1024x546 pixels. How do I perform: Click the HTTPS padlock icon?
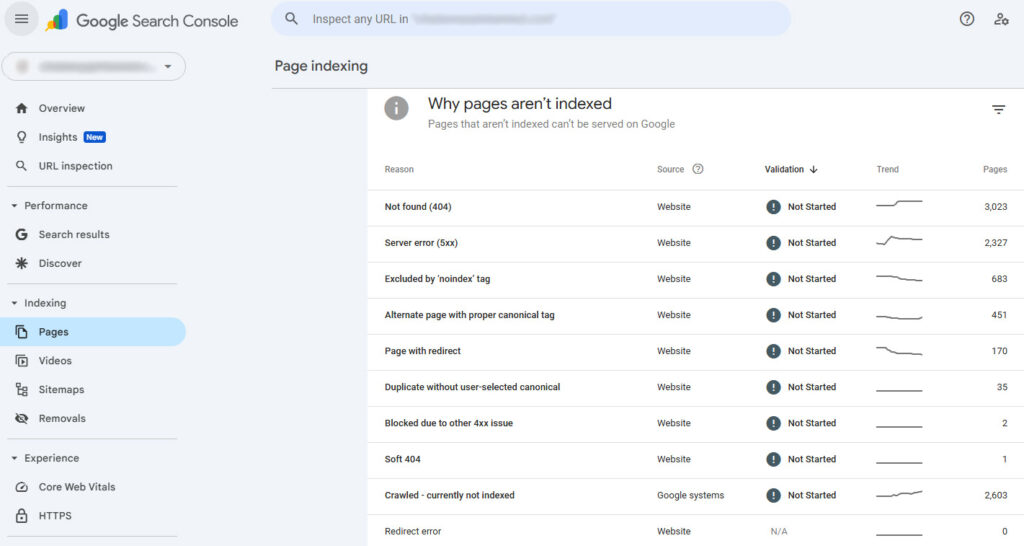tap(22, 516)
